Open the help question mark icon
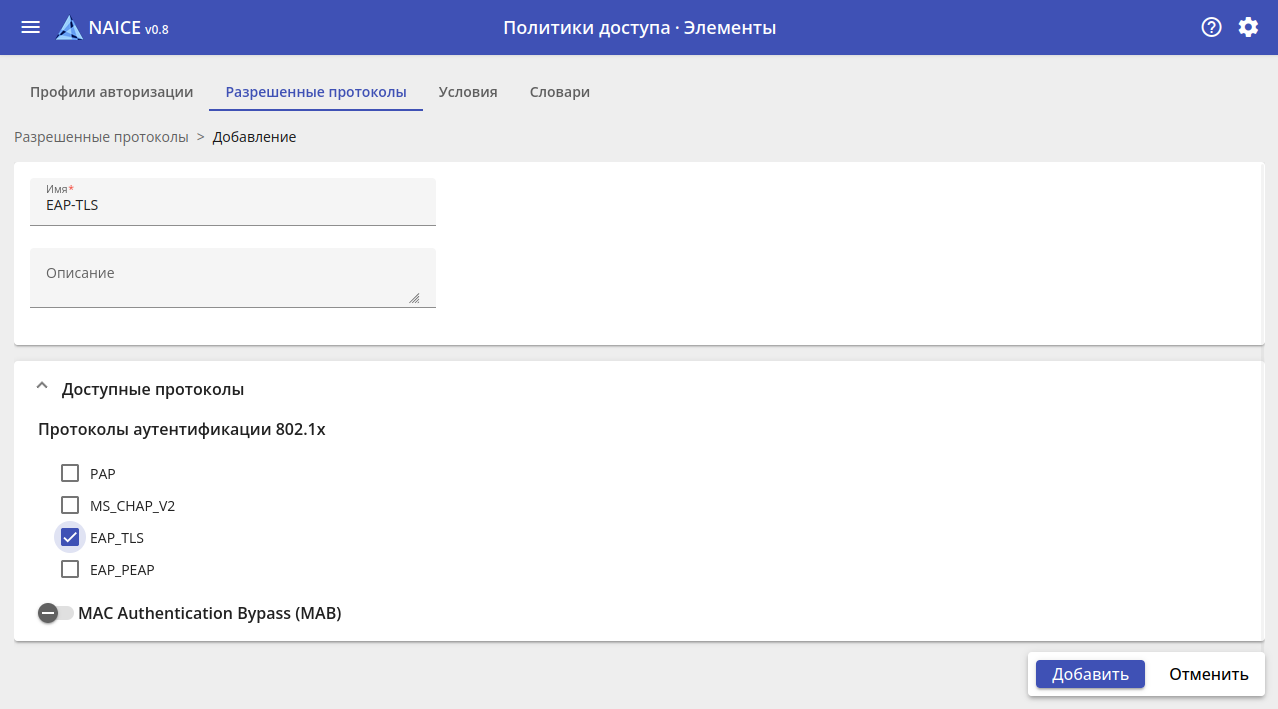 coord(1211,27)
